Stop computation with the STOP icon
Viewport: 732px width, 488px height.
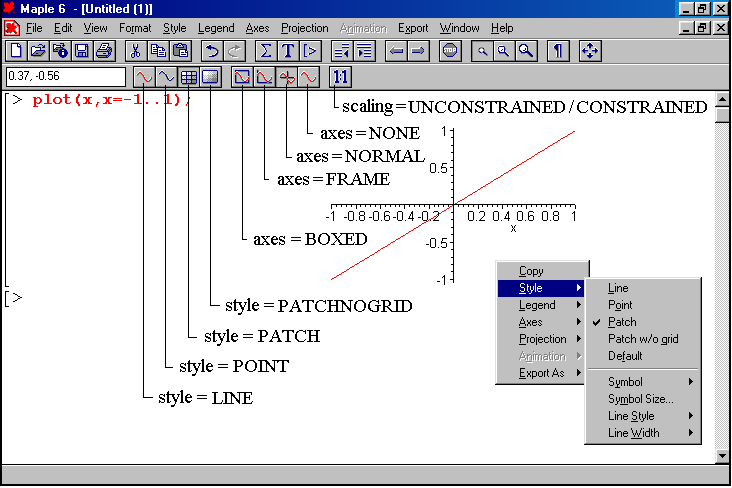tap(450, 50)
